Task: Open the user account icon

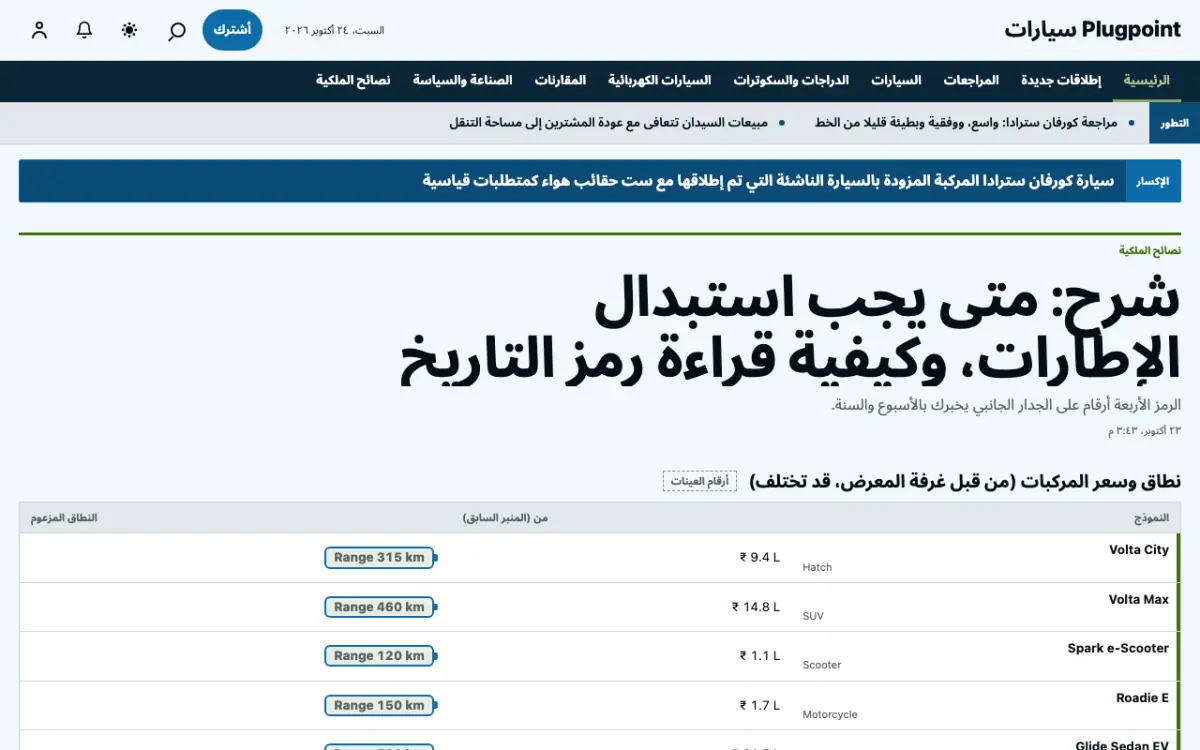Action: [x=39, y=30]
